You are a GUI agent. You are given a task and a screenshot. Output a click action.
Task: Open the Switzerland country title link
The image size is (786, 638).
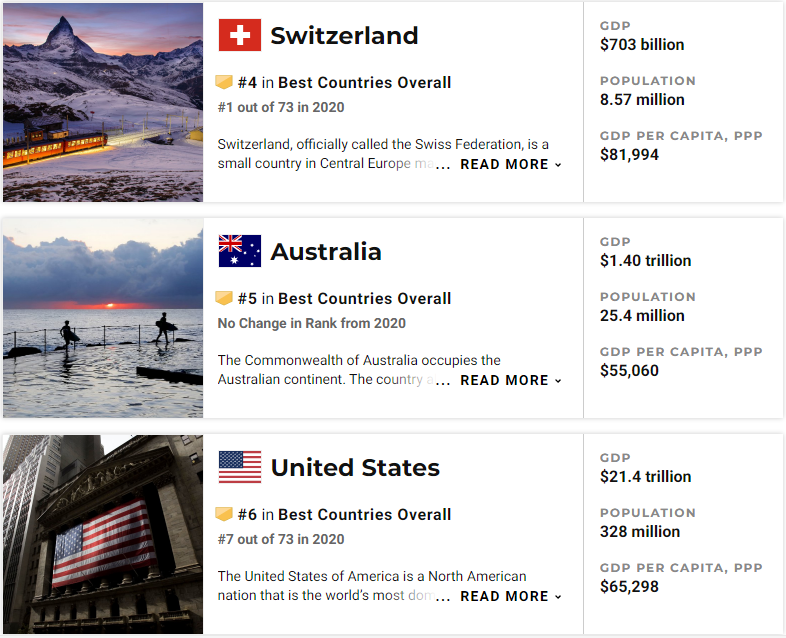click(x=344, y=36)
